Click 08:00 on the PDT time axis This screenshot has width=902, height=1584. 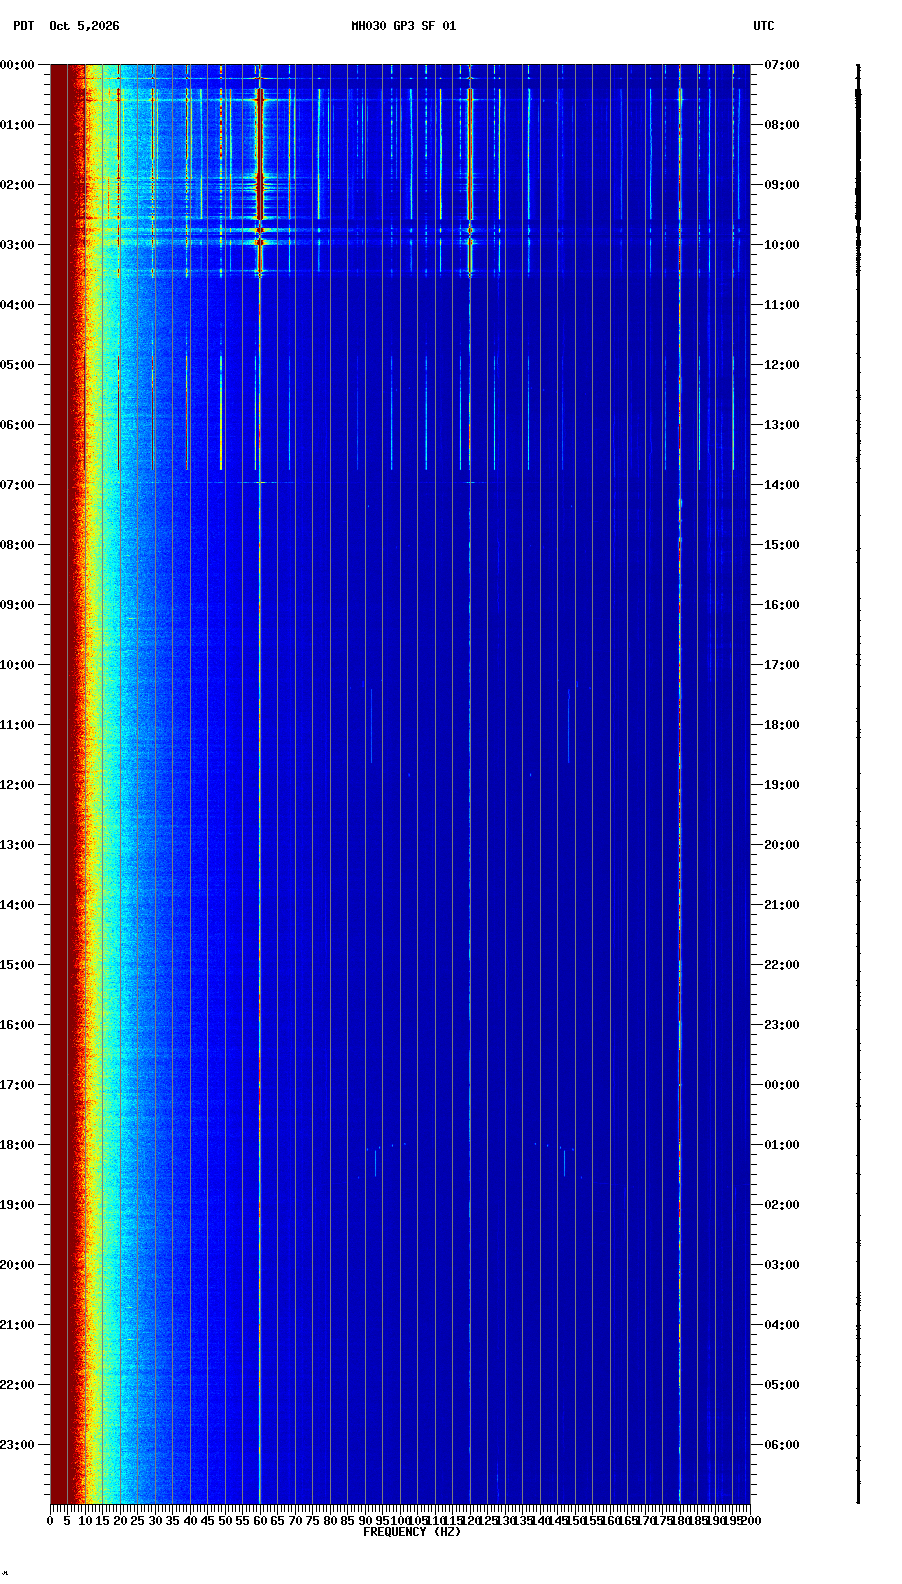click(x=17, y=545)
